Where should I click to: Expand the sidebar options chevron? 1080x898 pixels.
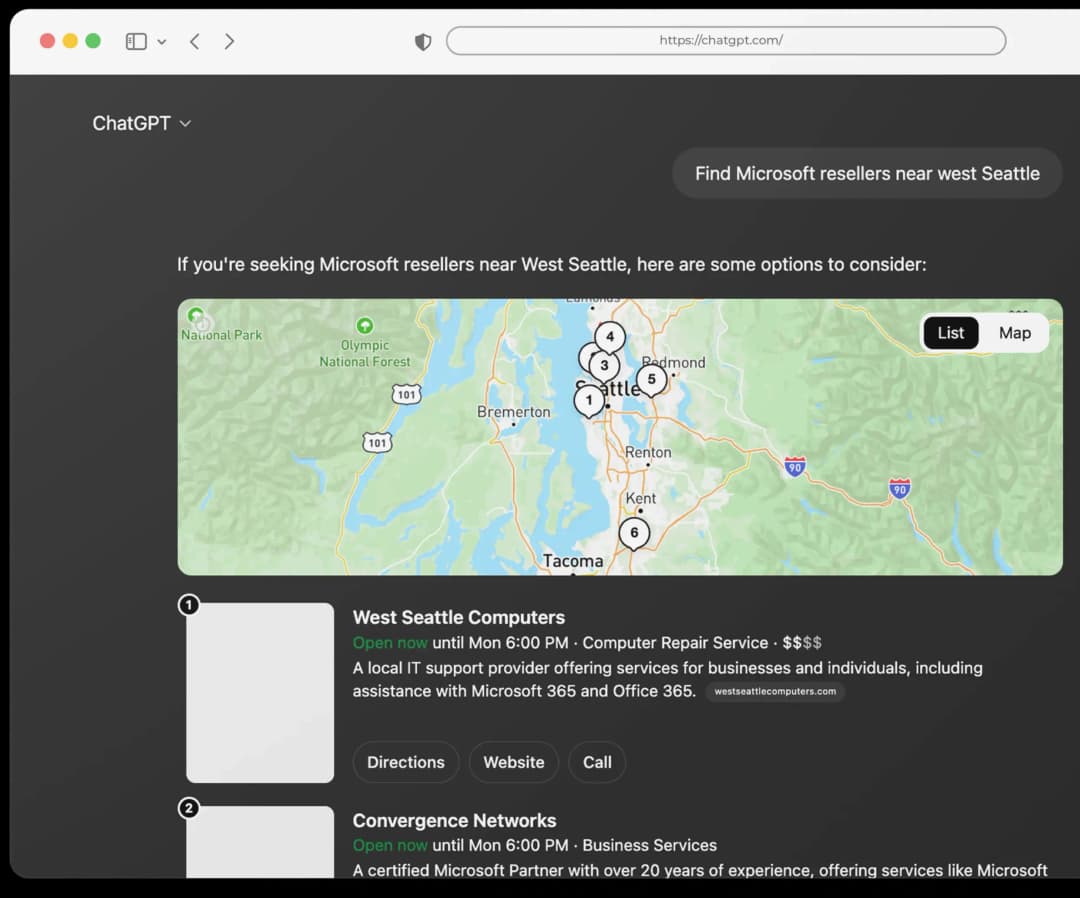coord(162,42)
